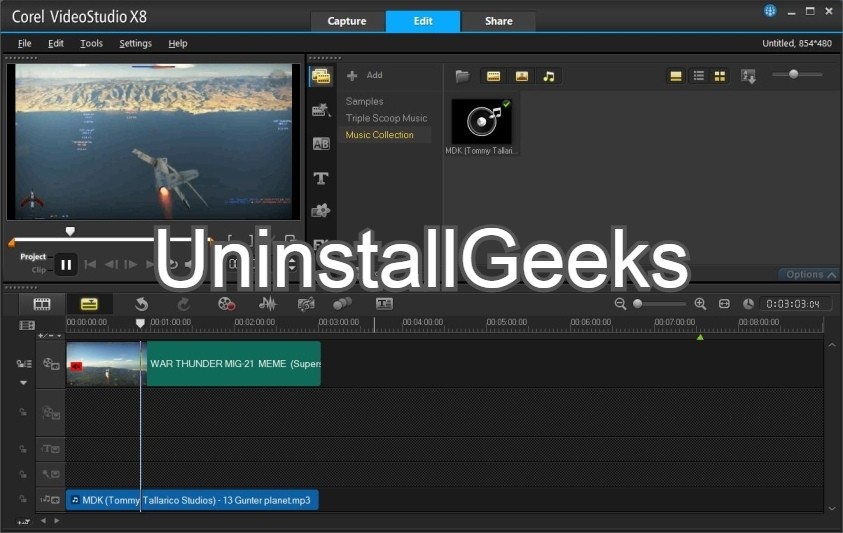Select Triple Scoop Music folder
Viewport: 843px width, 533px height.
[x=386, y=118]
